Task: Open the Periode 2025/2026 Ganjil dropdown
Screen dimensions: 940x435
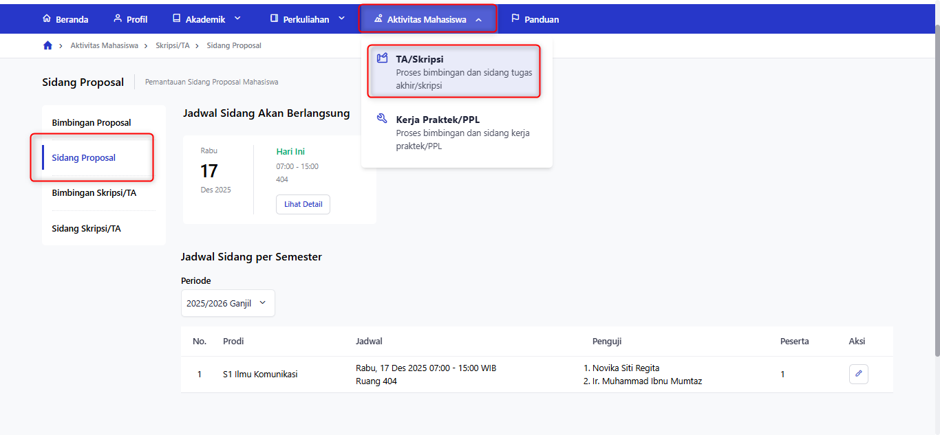Action: 228,303
